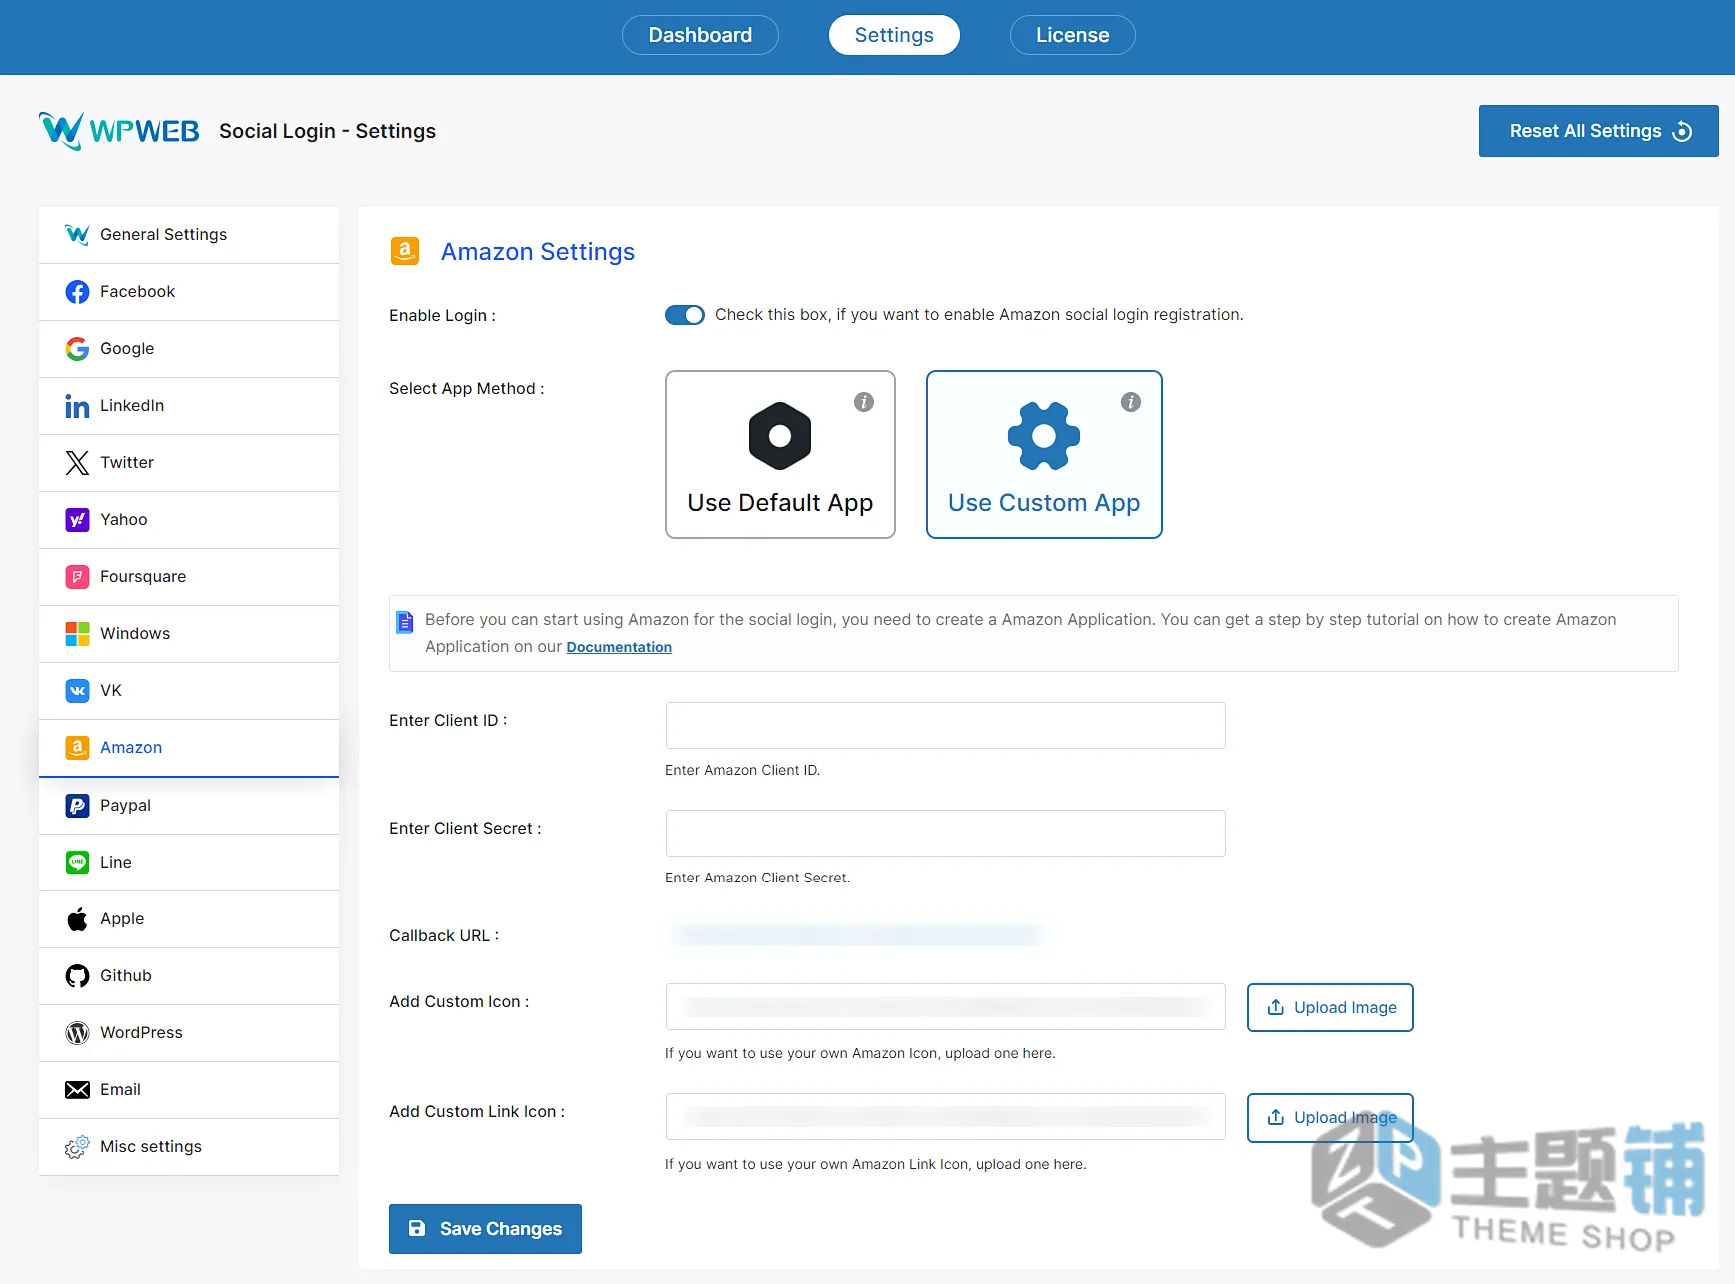Image resolution: width=1735 pixels, height=1284 pixels.
Task: Click the Paypal logo icon in sidebar
Action: [77, 805]
